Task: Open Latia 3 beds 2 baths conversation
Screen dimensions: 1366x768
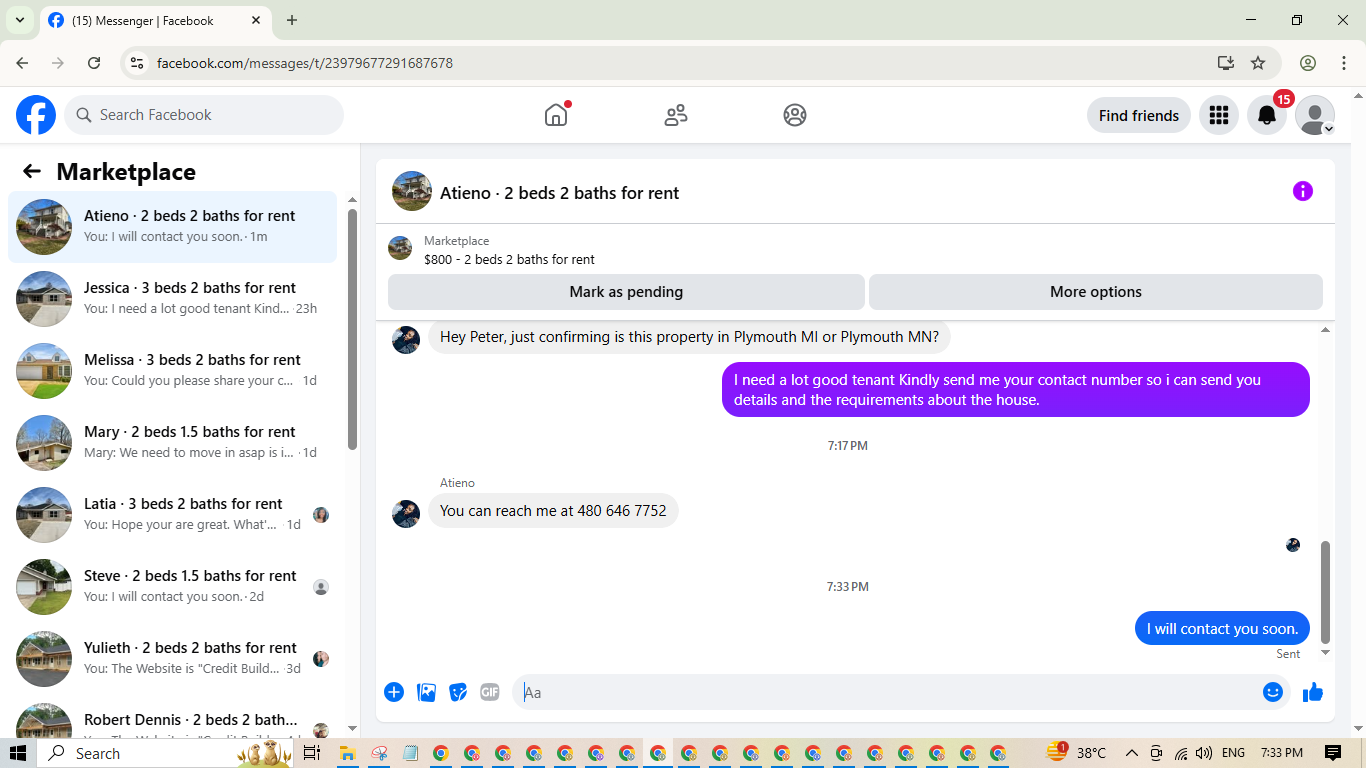Action: pos(173,515)
